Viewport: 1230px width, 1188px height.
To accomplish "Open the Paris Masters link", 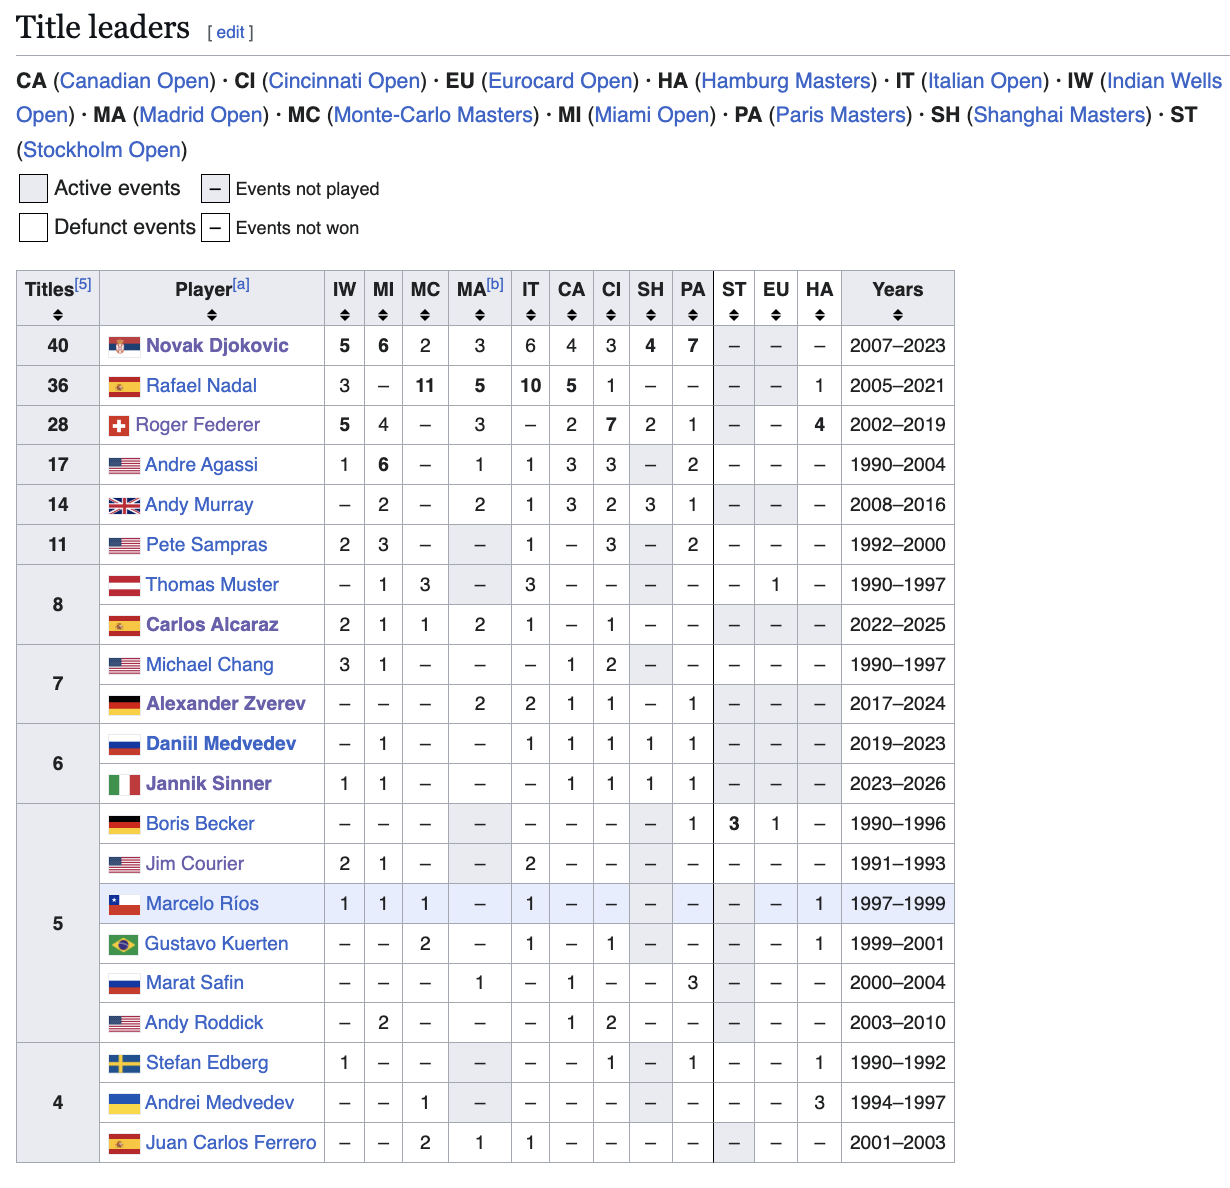I will (841, 115).
